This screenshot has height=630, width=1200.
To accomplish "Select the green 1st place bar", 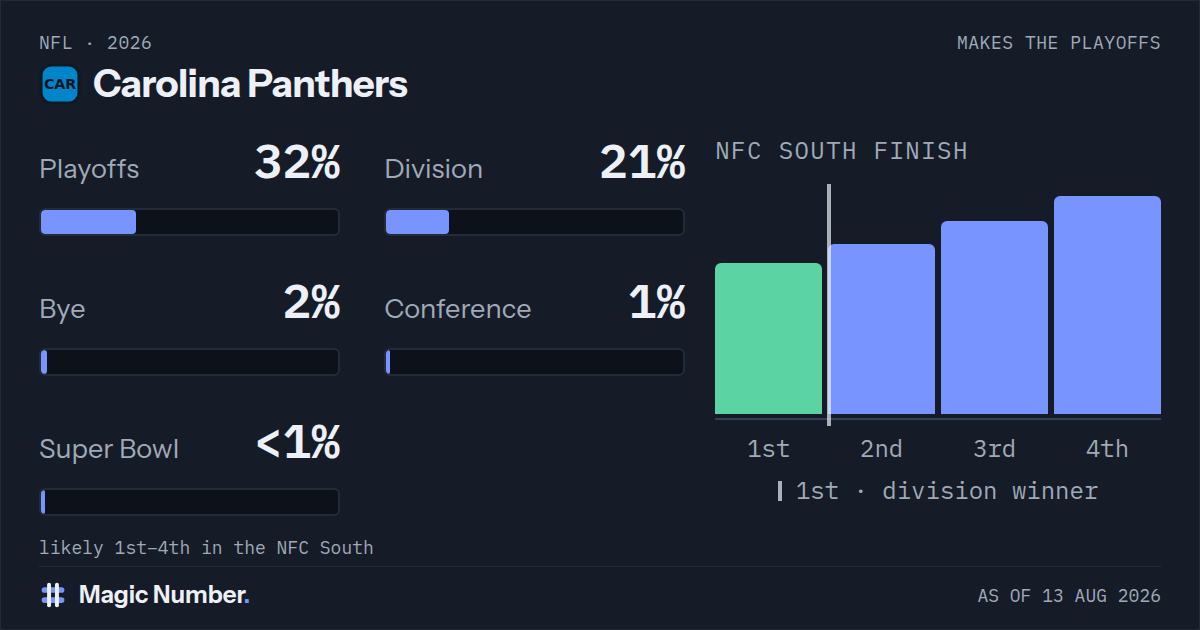I will (x=768, y=339).
